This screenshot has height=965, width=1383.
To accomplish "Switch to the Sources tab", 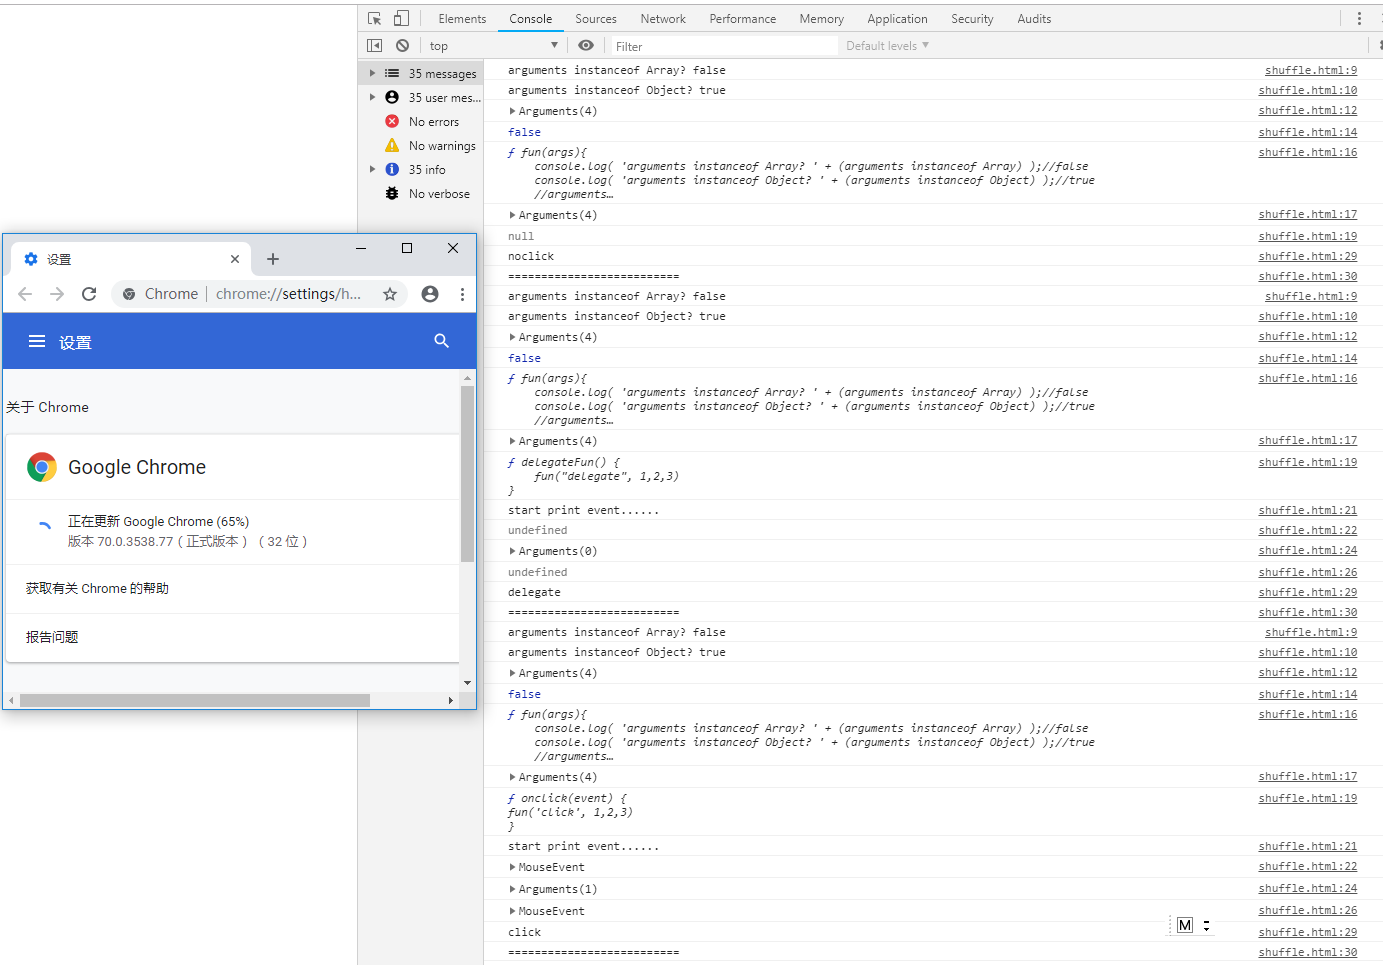I will [x=596, y=19].
